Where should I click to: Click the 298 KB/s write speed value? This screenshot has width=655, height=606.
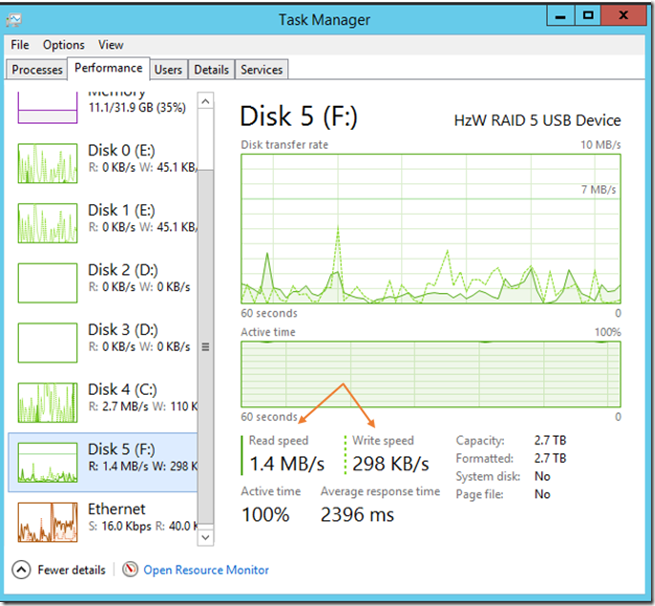coord(391,464)
